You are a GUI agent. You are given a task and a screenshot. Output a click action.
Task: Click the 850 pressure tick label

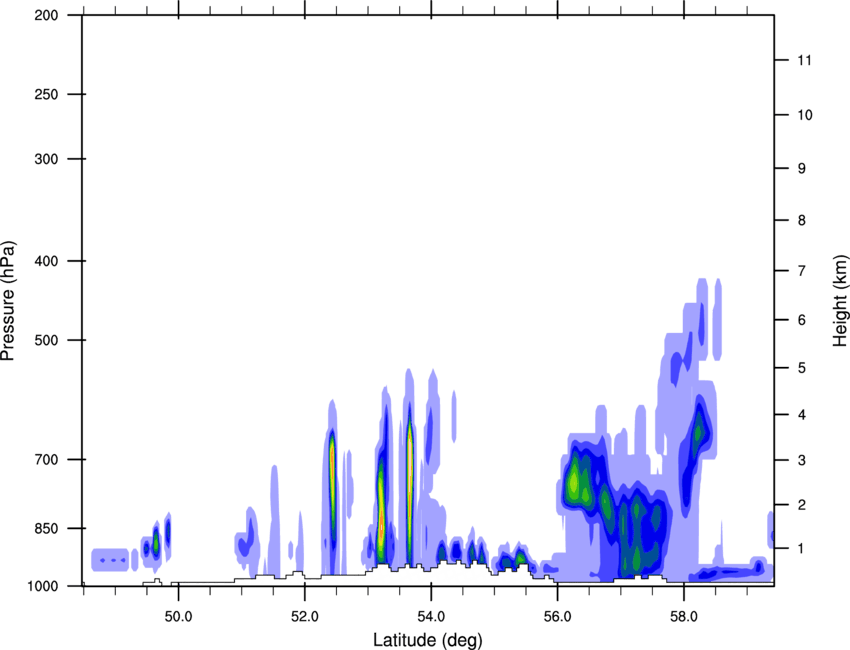[46, 528]
